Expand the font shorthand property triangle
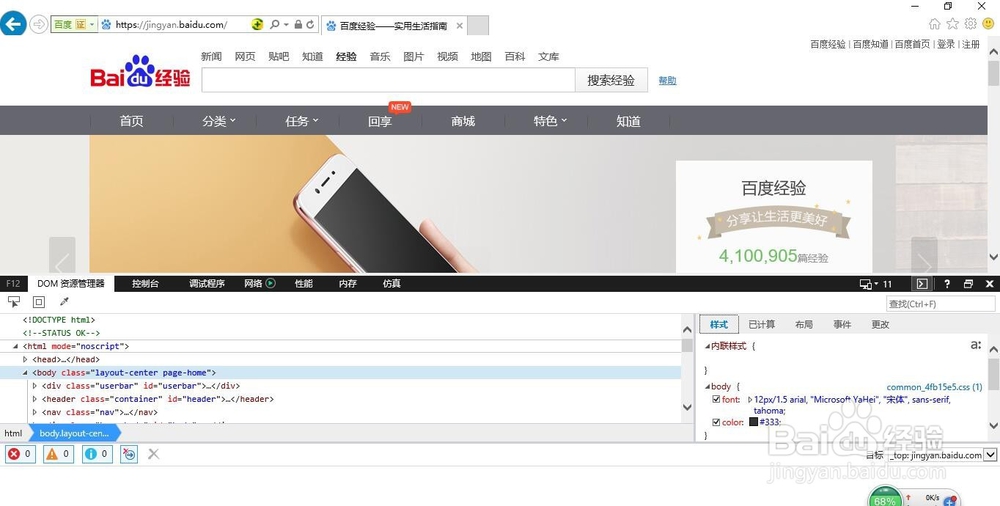The image size is (1000, 506). point(750,399)
